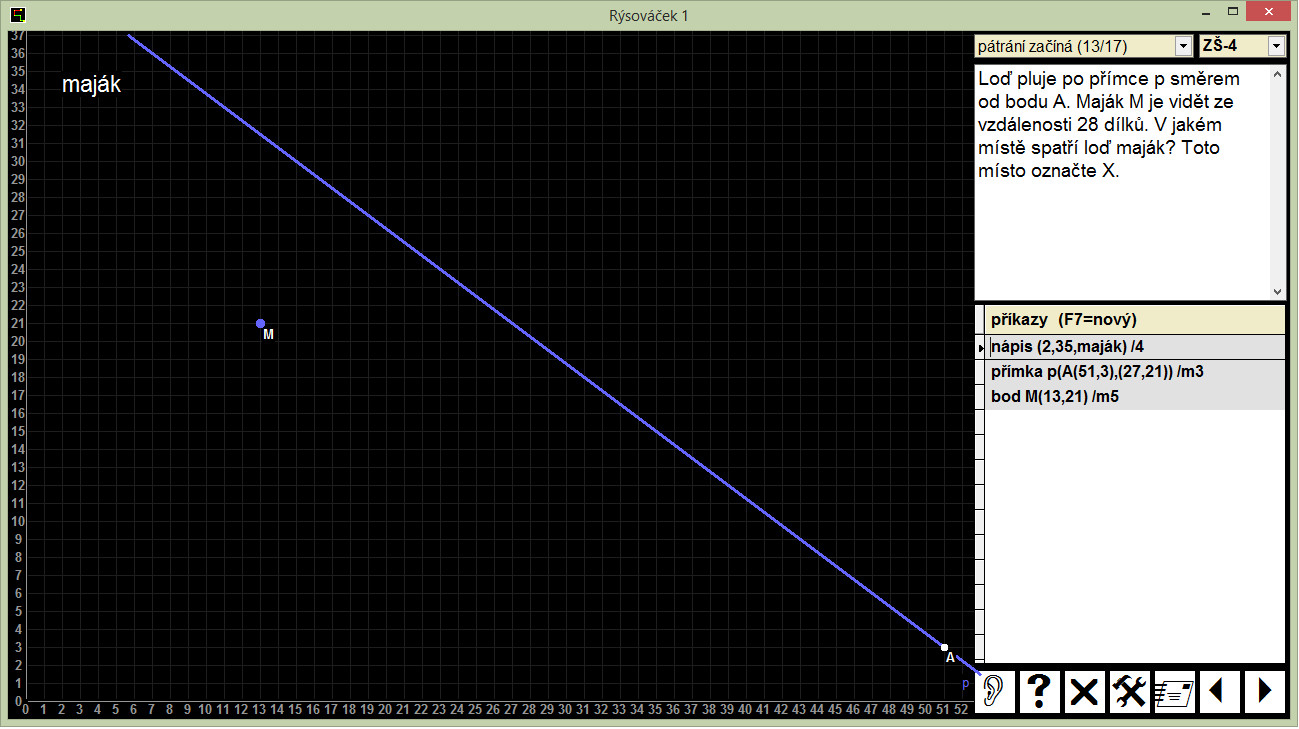
Task: Click the X delete icon in bottom toolbar
Action: click(x=1084, y=691)
